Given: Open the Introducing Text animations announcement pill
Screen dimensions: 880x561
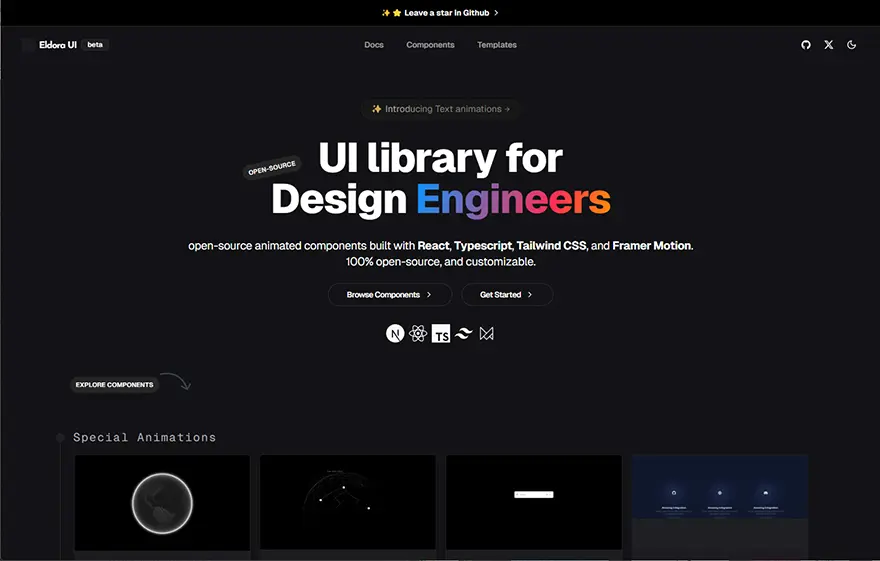Looking at the screenshot, I should coord(440,109).
